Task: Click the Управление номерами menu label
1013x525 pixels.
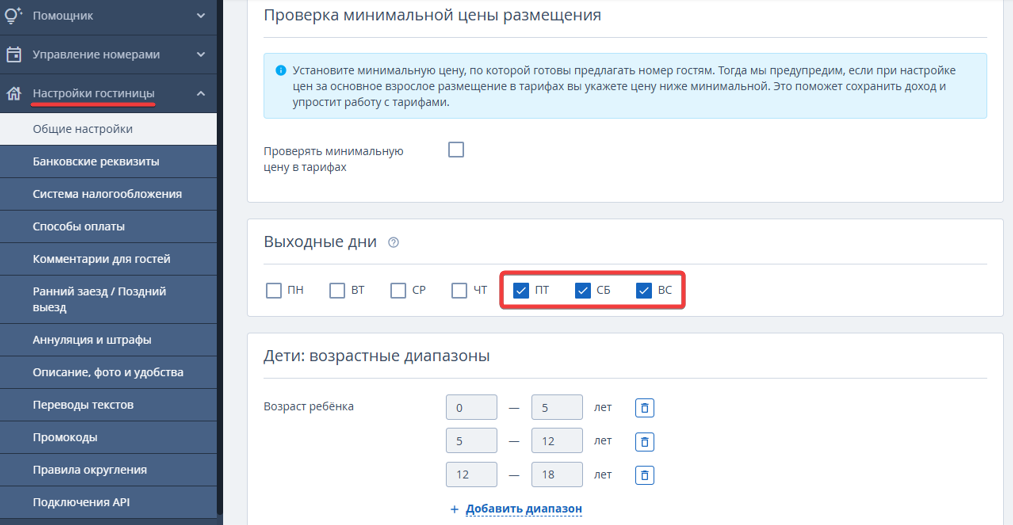Action: tap(96, 54)
